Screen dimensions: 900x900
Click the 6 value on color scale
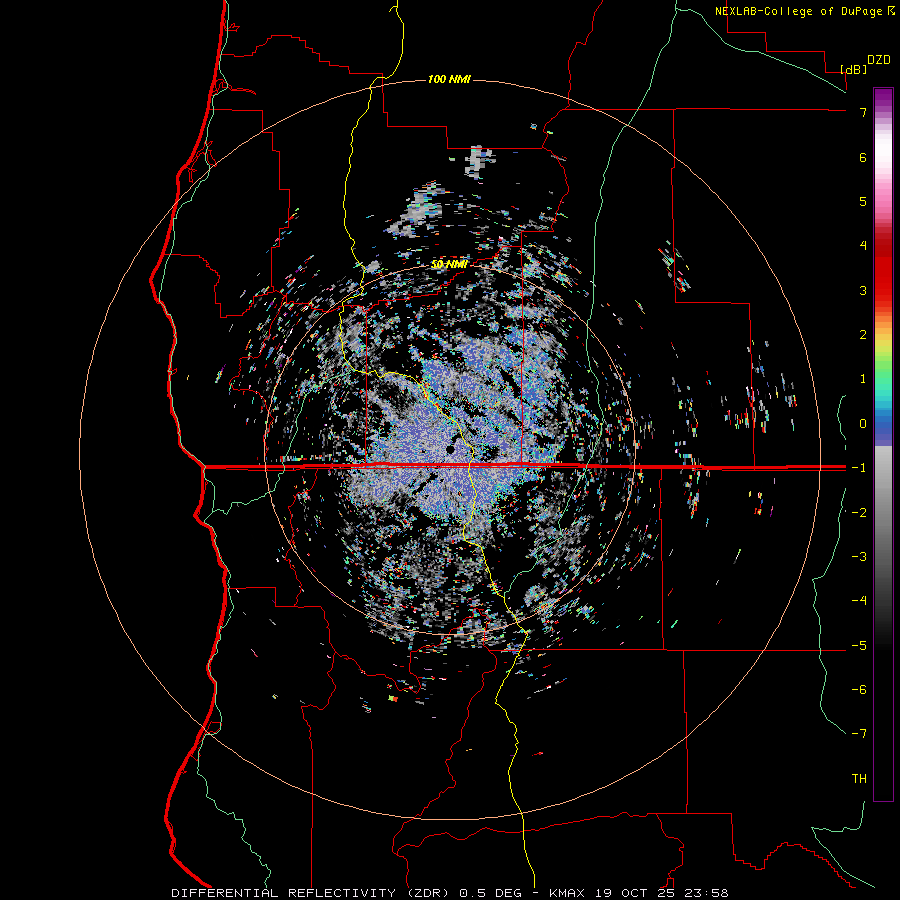coord(863,157)
